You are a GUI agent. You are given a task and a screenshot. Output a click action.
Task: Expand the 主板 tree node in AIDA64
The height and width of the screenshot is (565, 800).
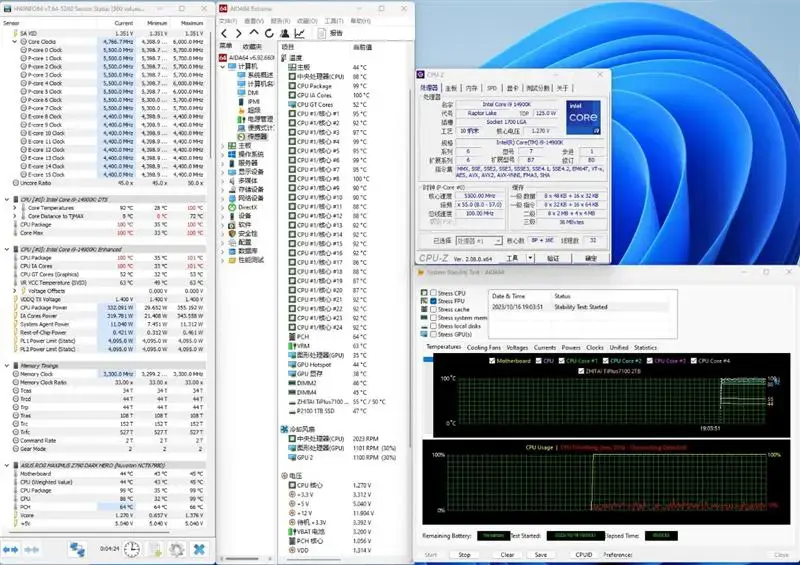pos(223,145)
